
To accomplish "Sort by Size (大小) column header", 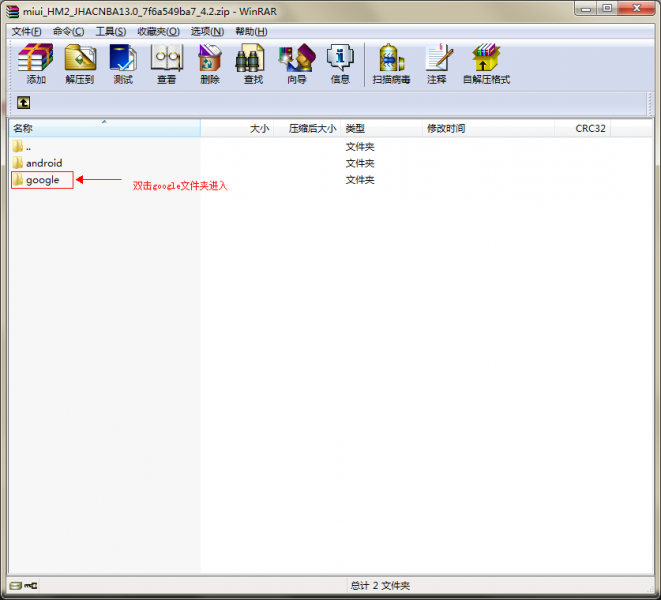I will click(x=237, y=128).
